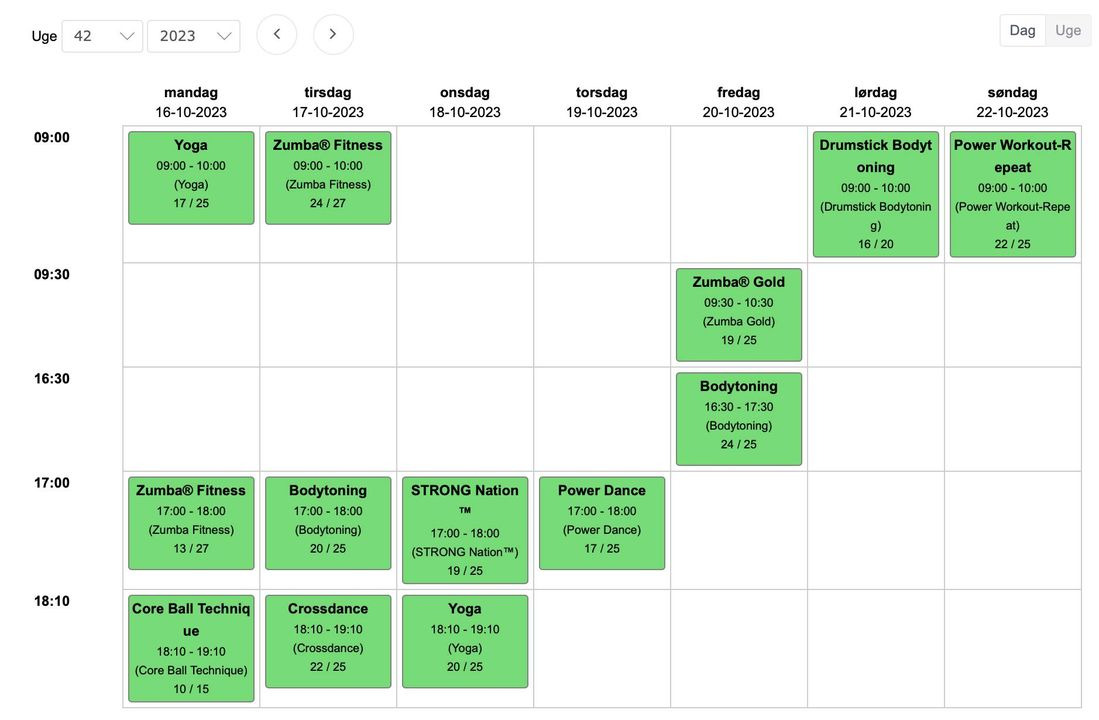Screen dimensions: 1099x720
Task: Select Power Dance class on Thursday
Action: (602, 523)
